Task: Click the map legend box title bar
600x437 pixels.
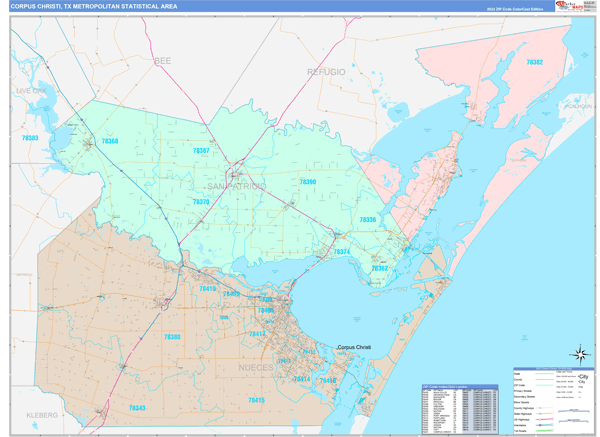Action: (553, 369)
